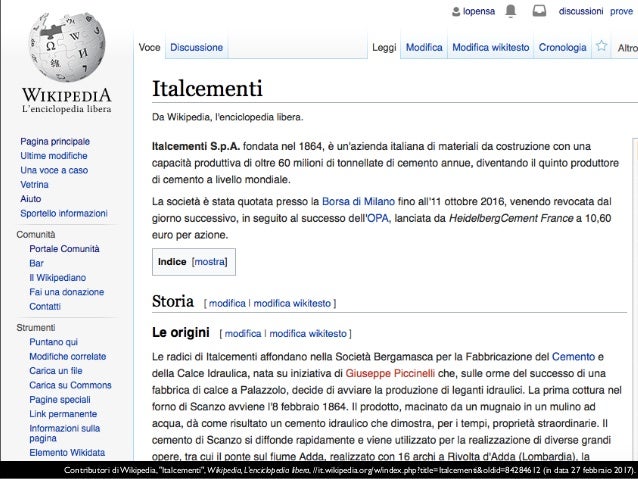Open the Cronologia tab
Viewport: 638px width, 479px height.
[x=562, y=47]
